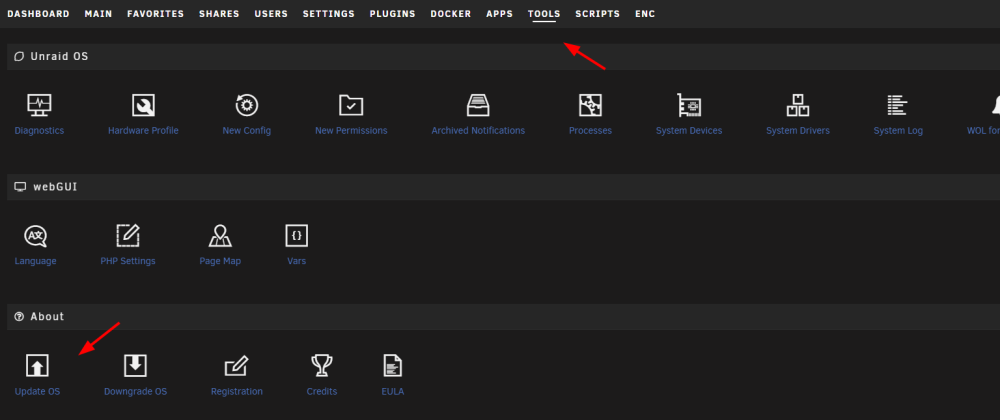Click the About section header

point(503,317)
